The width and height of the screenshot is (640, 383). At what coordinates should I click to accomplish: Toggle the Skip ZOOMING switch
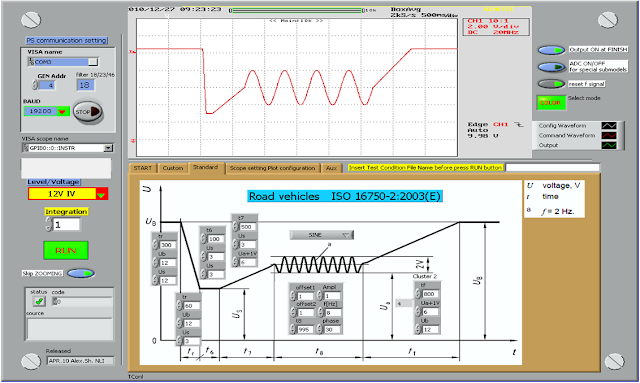click(x=81, y=273)
